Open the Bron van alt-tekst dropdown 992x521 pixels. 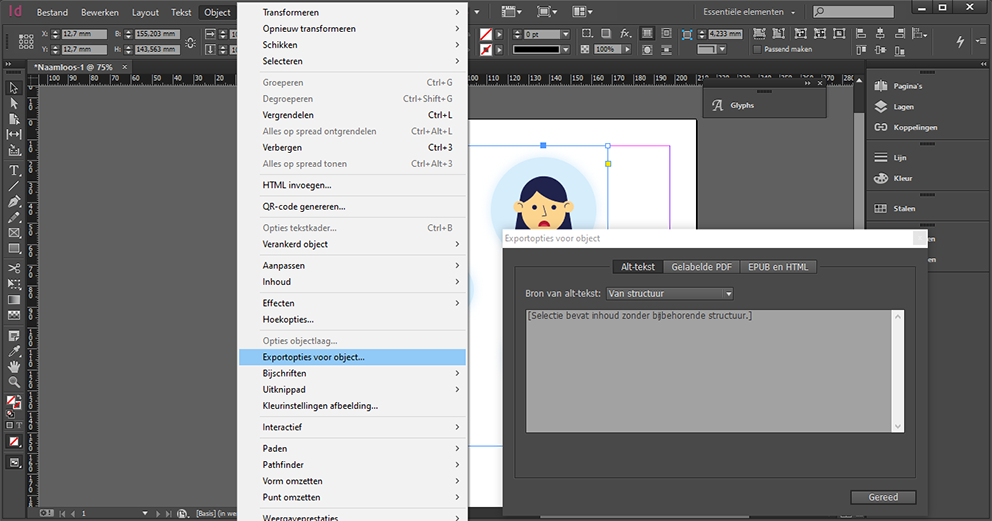670,294
